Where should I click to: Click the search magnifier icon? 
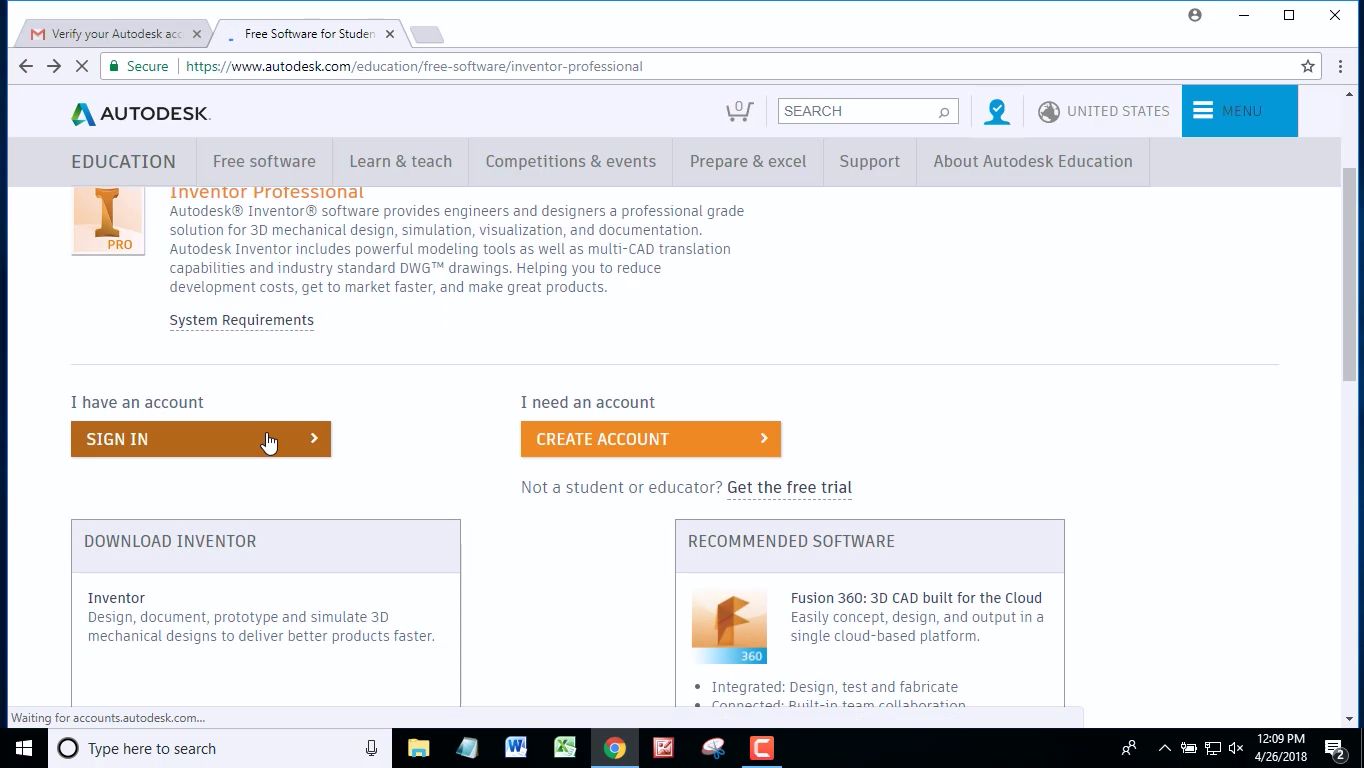point(941,112)
